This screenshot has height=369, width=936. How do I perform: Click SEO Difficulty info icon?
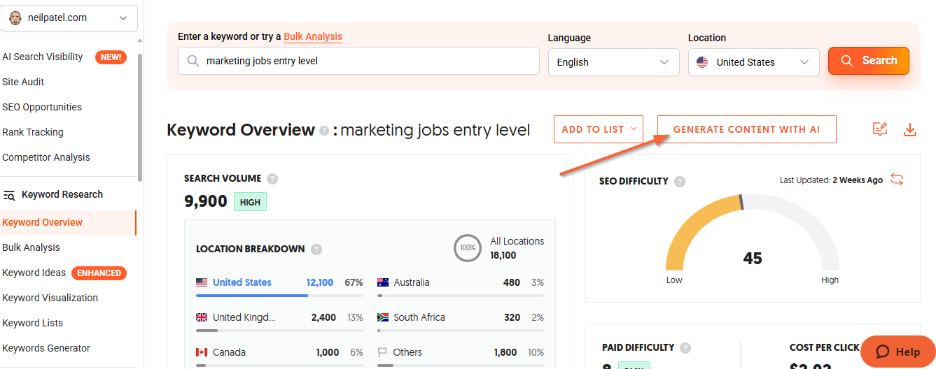coord(679,182)
